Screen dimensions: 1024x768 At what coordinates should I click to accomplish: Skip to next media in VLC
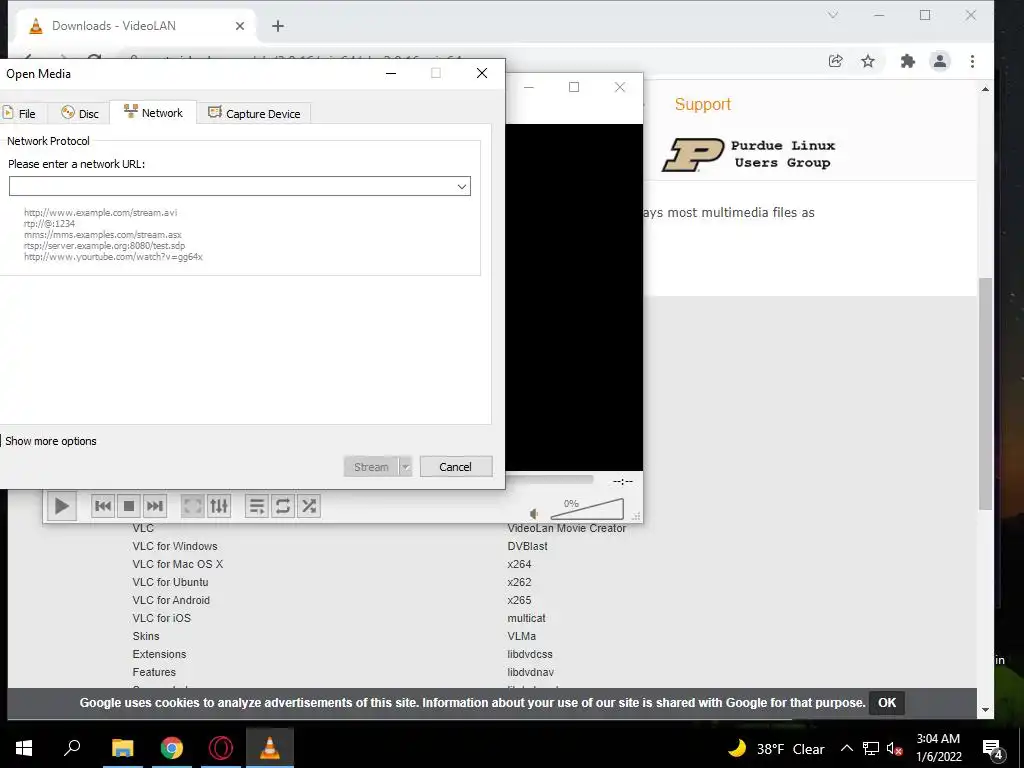(x=155, y=506)
